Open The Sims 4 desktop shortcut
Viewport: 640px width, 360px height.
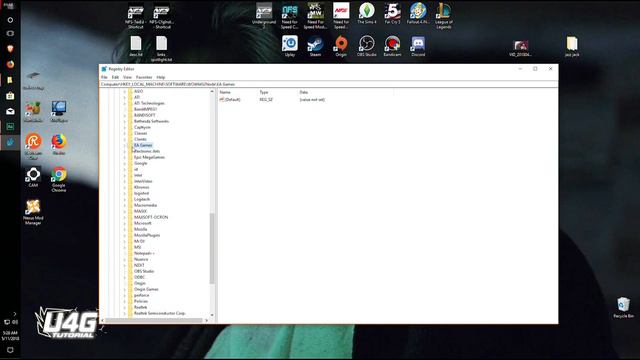click(x=367, y=13)
